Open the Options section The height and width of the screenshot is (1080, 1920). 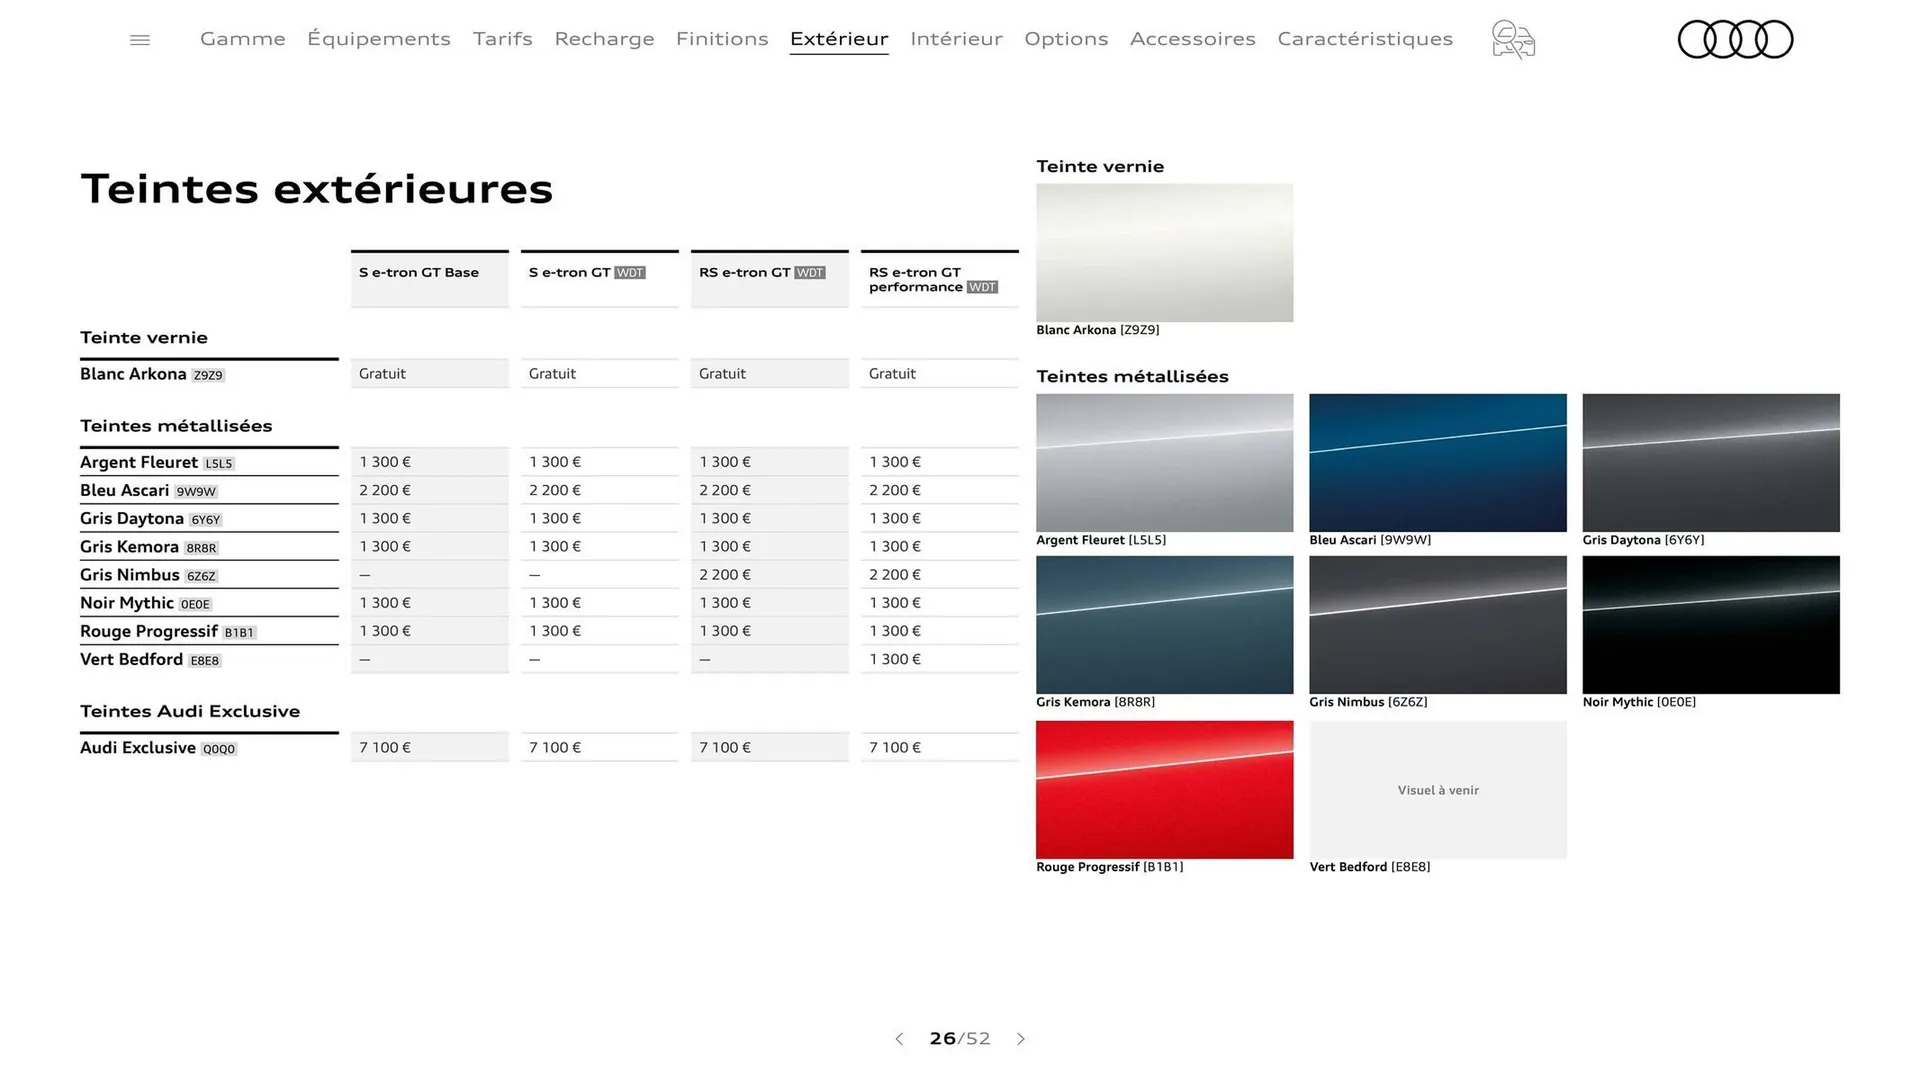(1066, 39)
